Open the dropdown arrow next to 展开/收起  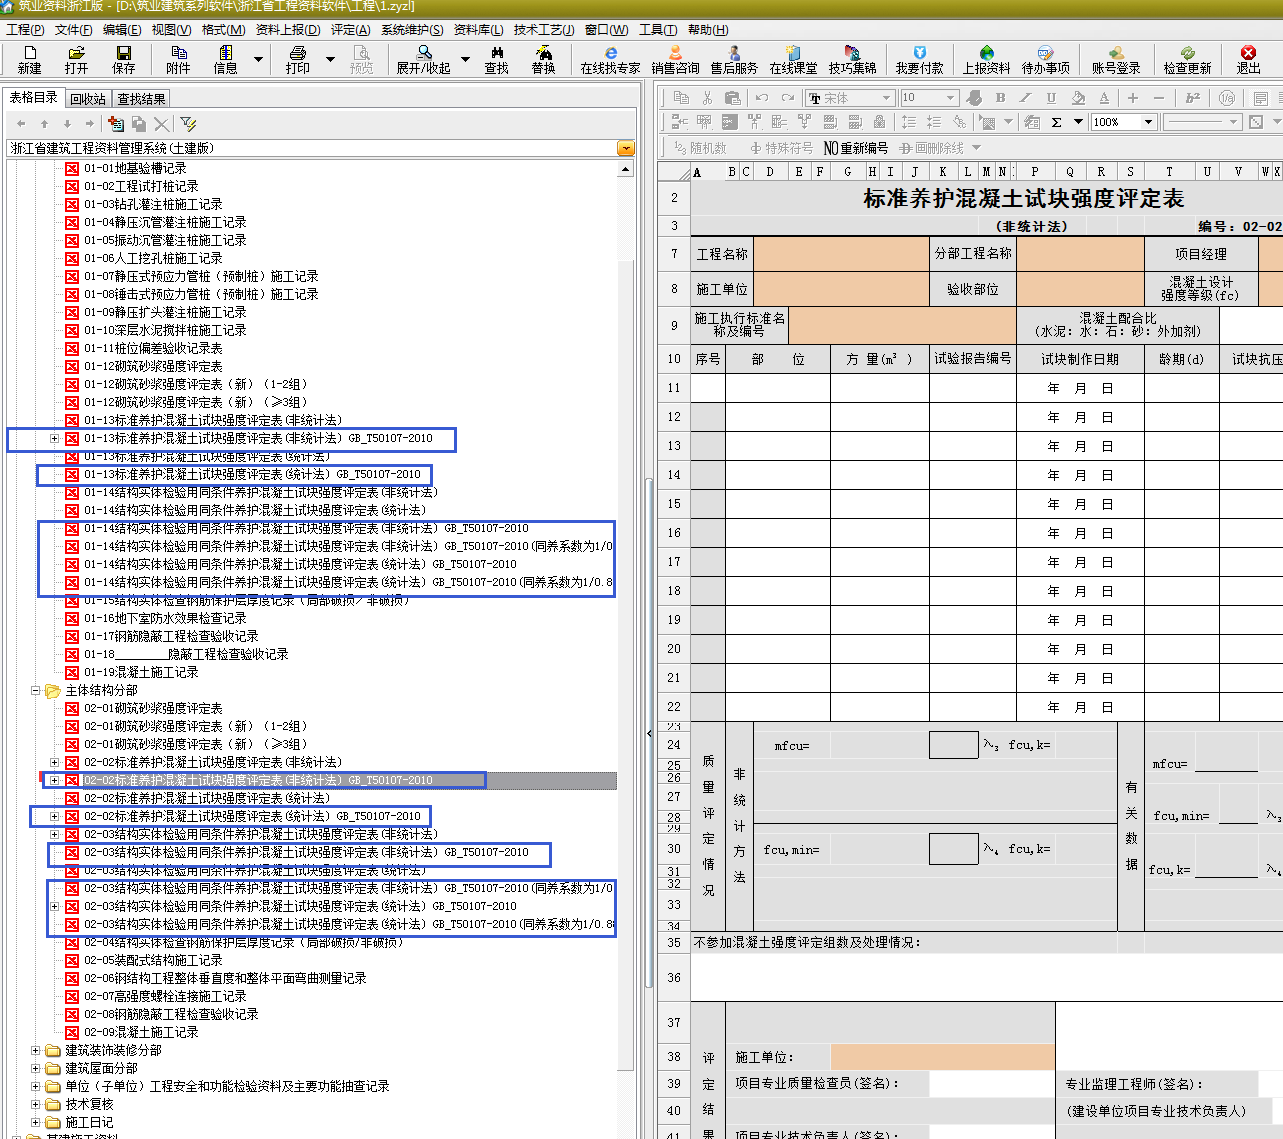pyautogui.click(x=465, y=59)
